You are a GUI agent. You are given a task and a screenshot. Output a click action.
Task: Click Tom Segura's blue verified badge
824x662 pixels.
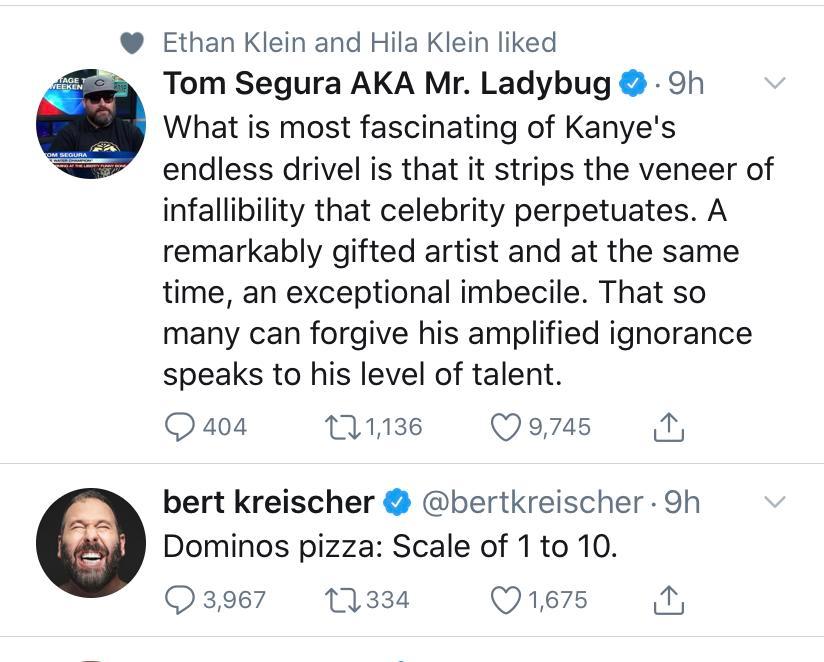pos(632,84)
